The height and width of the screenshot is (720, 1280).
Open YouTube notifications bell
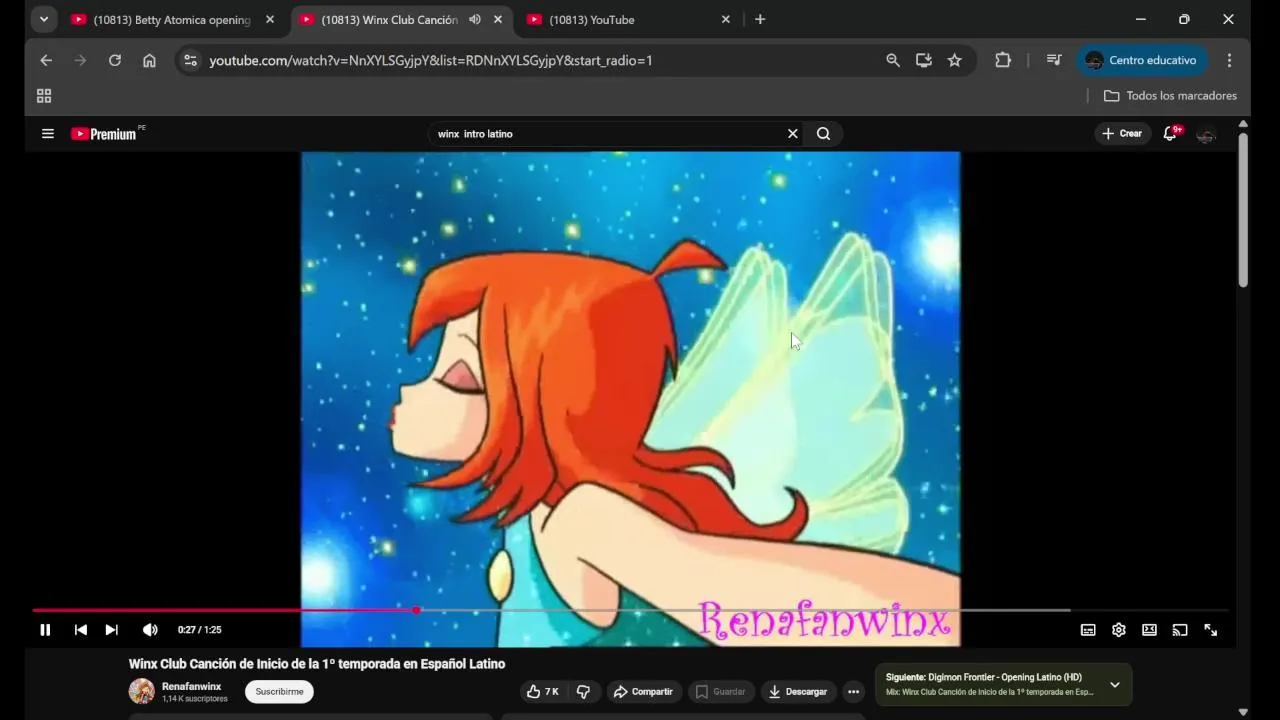tap(1170, 134)
